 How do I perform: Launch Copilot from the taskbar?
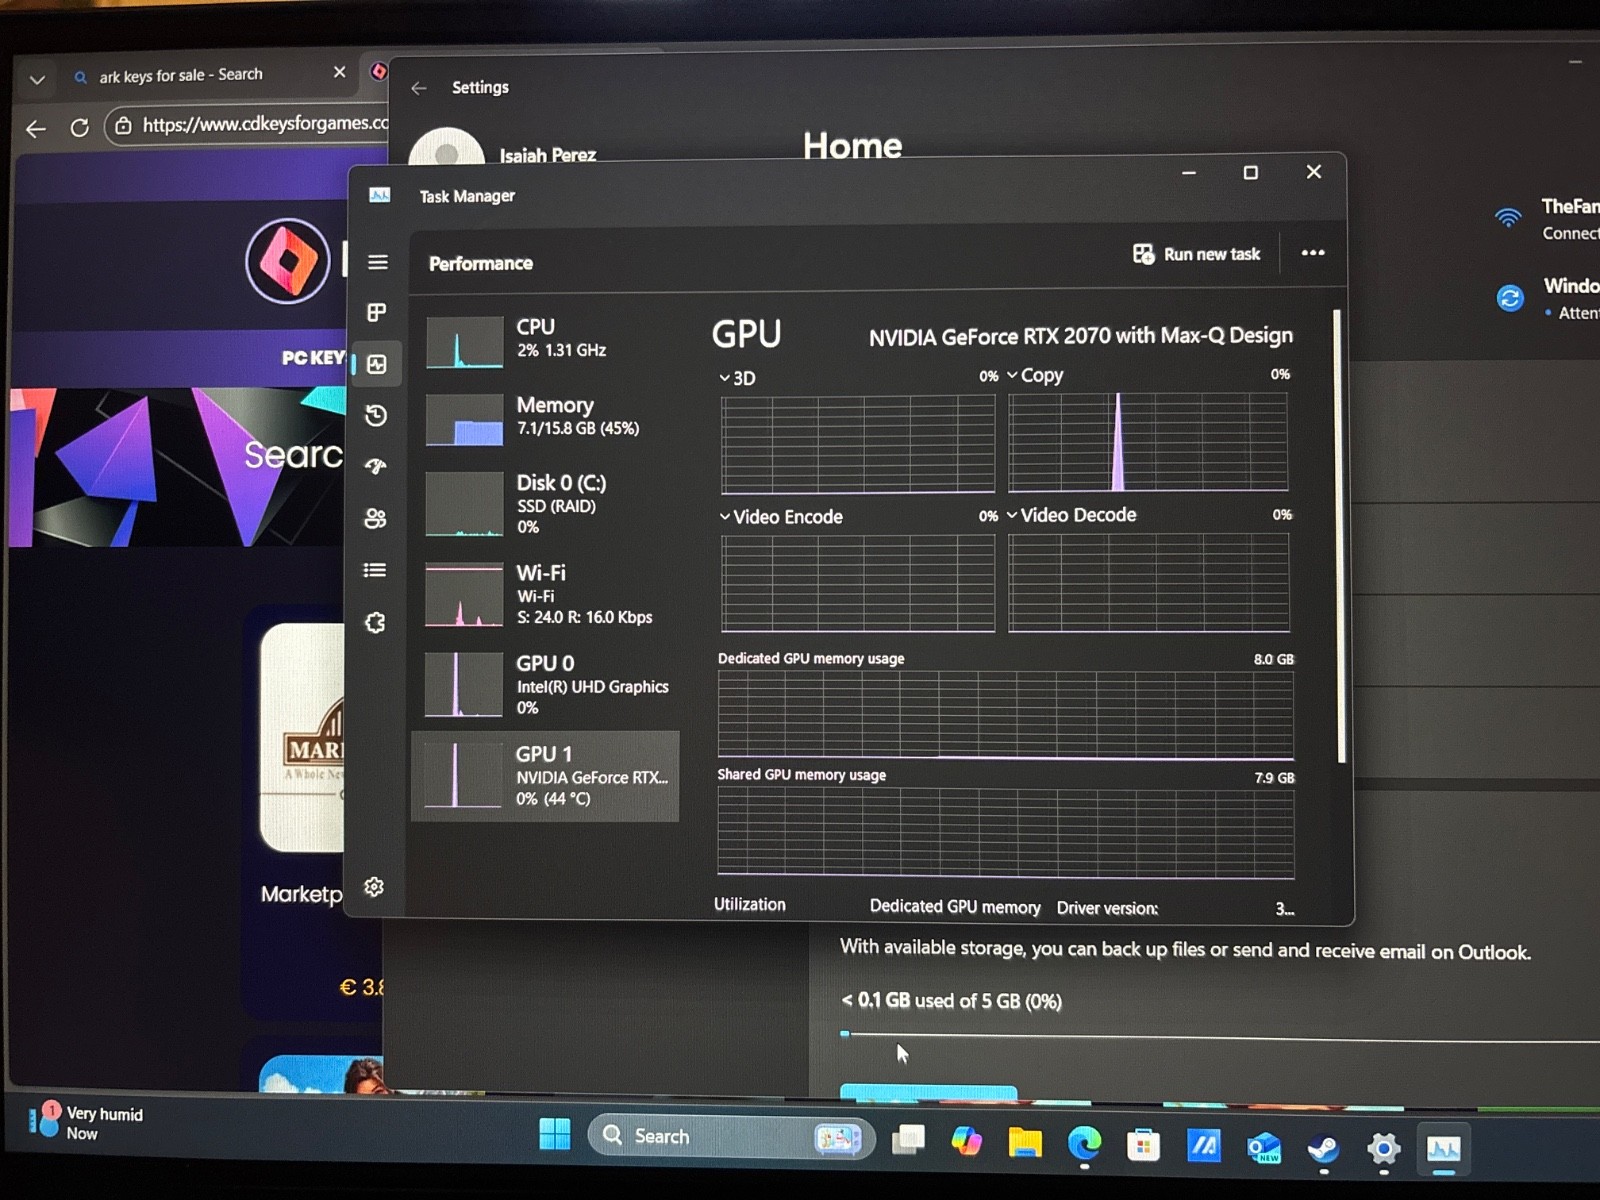967,1139
